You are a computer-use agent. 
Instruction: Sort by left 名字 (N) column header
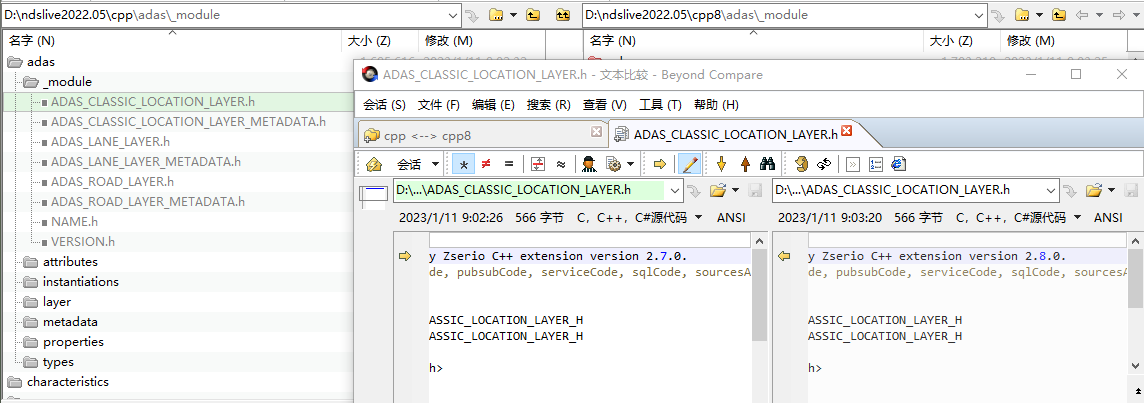click(x=172, y=41)
